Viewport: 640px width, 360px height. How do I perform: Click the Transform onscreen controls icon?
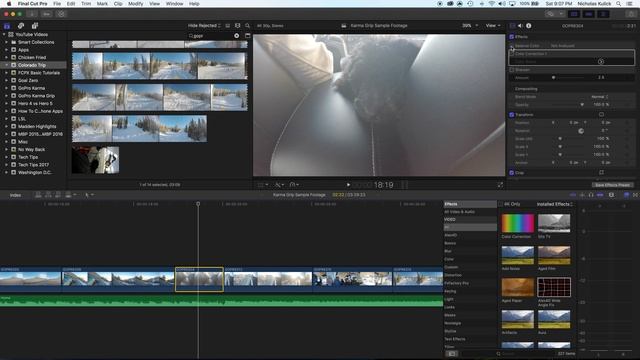[601, 115]
